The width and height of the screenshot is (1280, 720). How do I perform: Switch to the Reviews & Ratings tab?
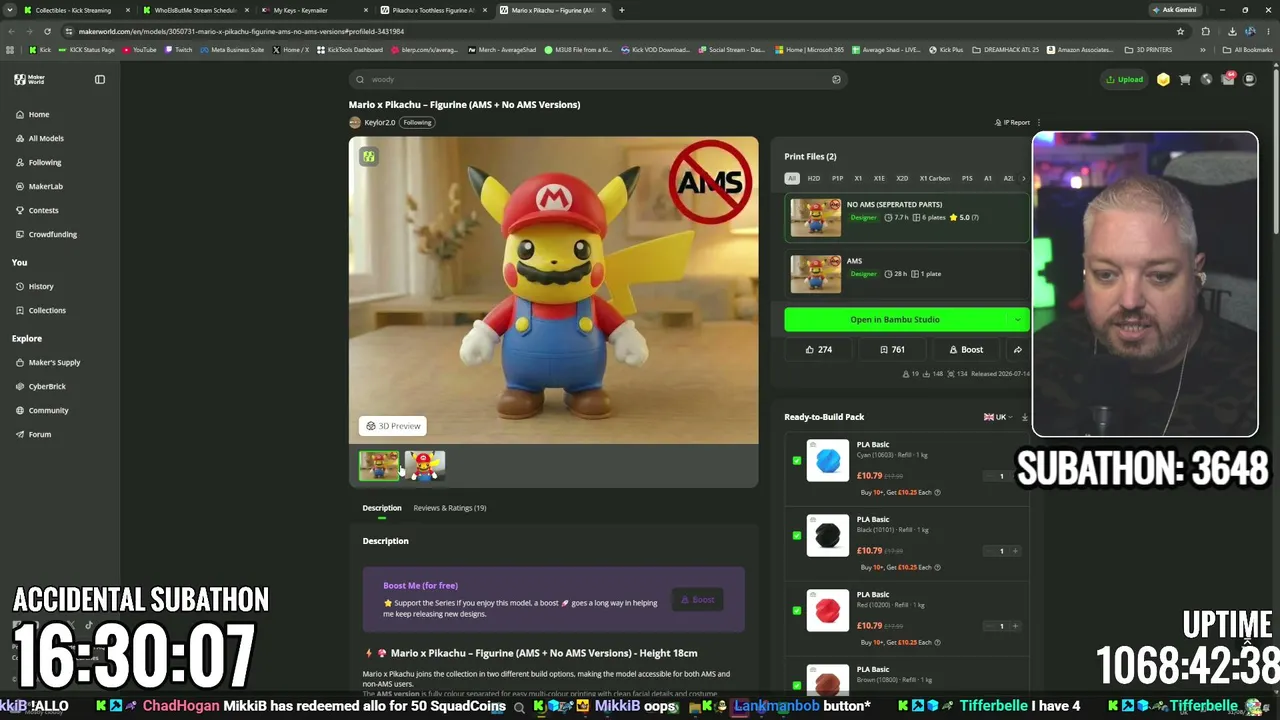tap(450, 508)
